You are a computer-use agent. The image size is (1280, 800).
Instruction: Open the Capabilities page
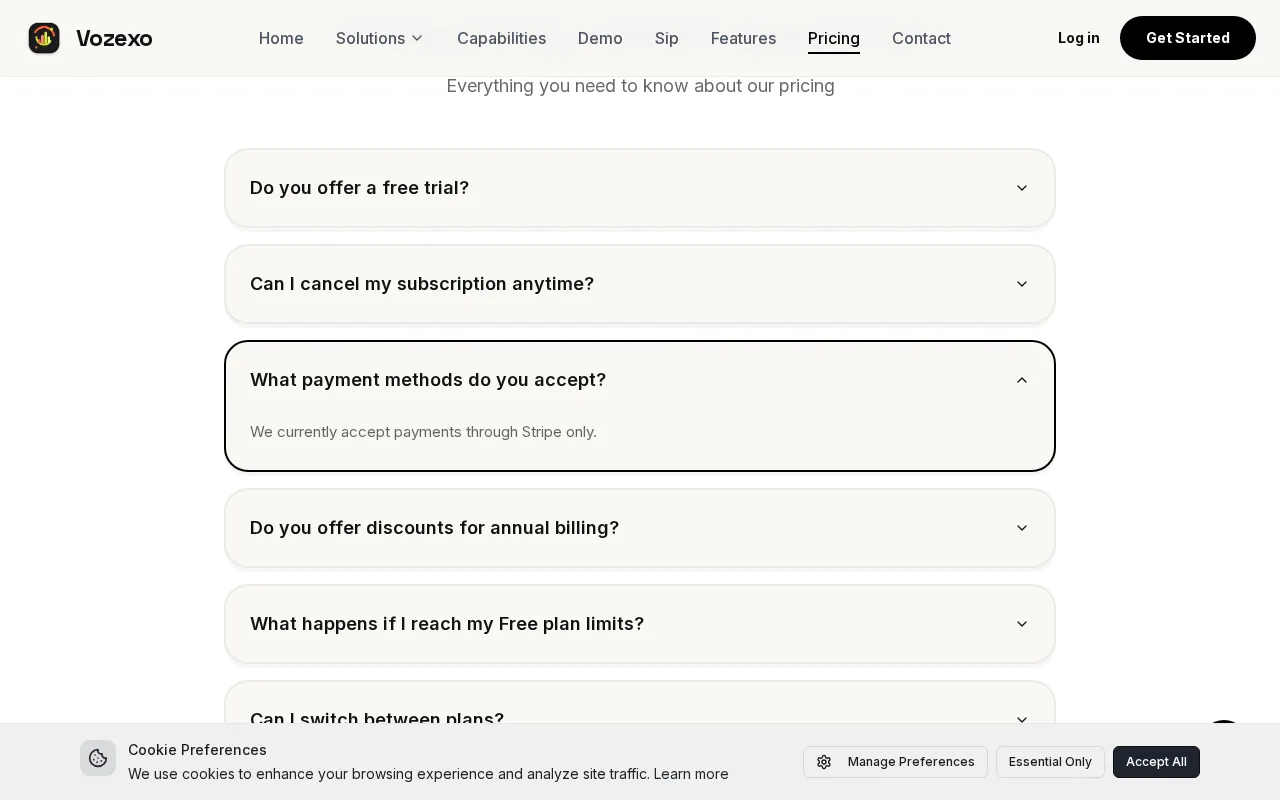pos(501,38)
